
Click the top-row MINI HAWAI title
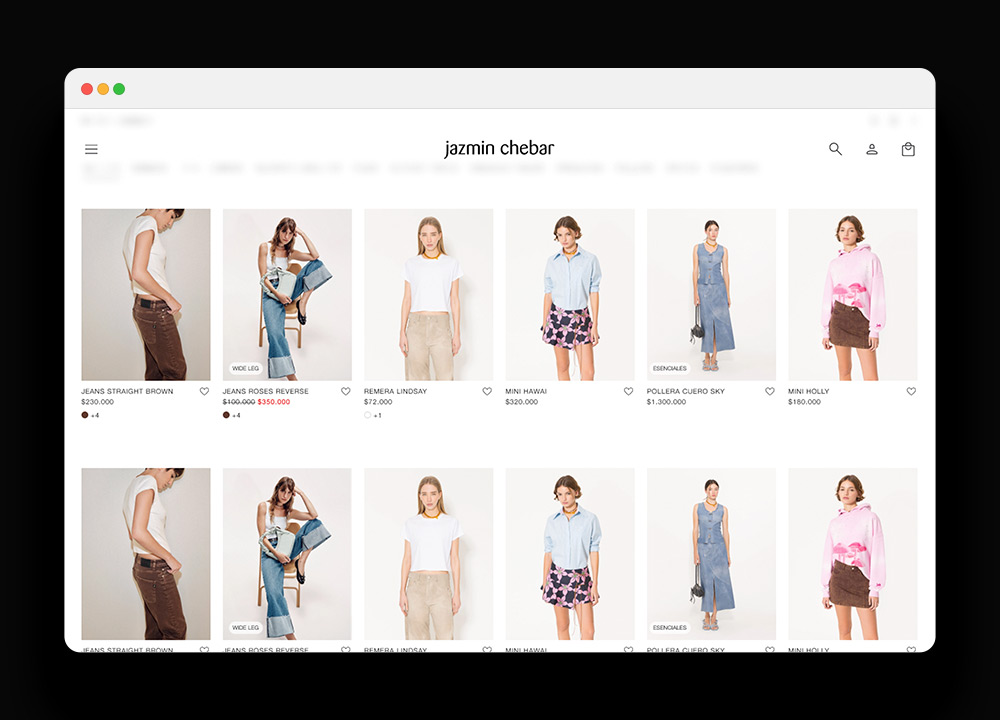coord(526,391)
